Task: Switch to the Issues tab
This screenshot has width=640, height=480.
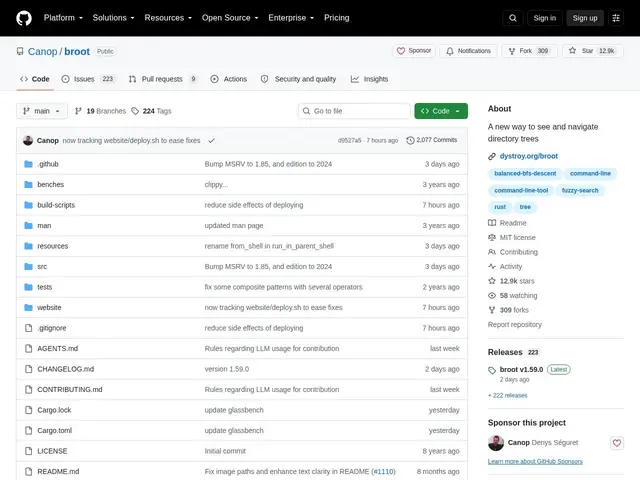Action: (88, 79)
